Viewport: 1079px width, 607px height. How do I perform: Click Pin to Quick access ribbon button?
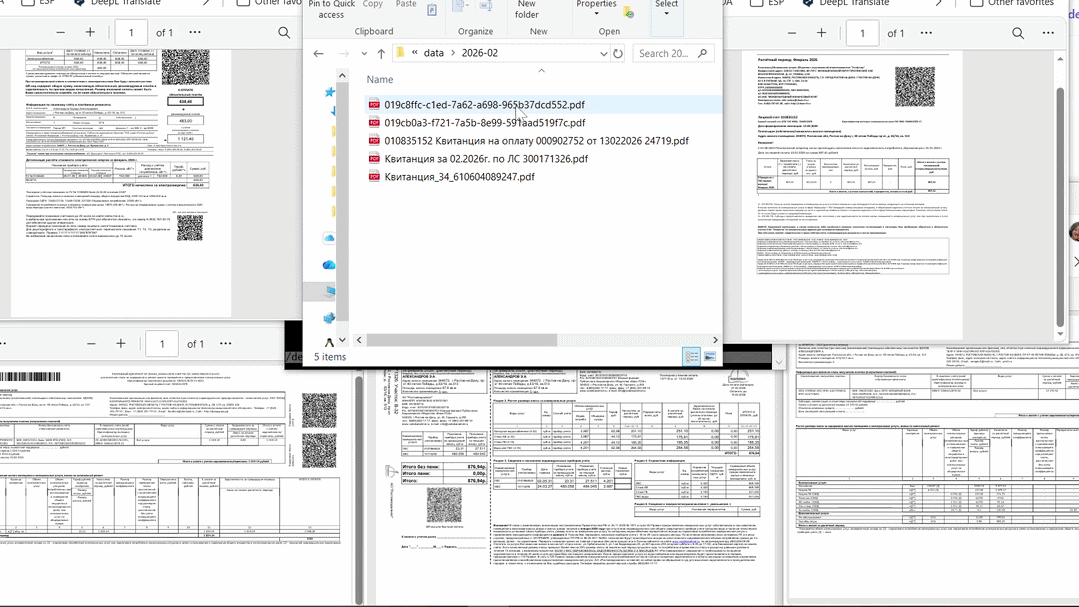[x=331, y=9]
